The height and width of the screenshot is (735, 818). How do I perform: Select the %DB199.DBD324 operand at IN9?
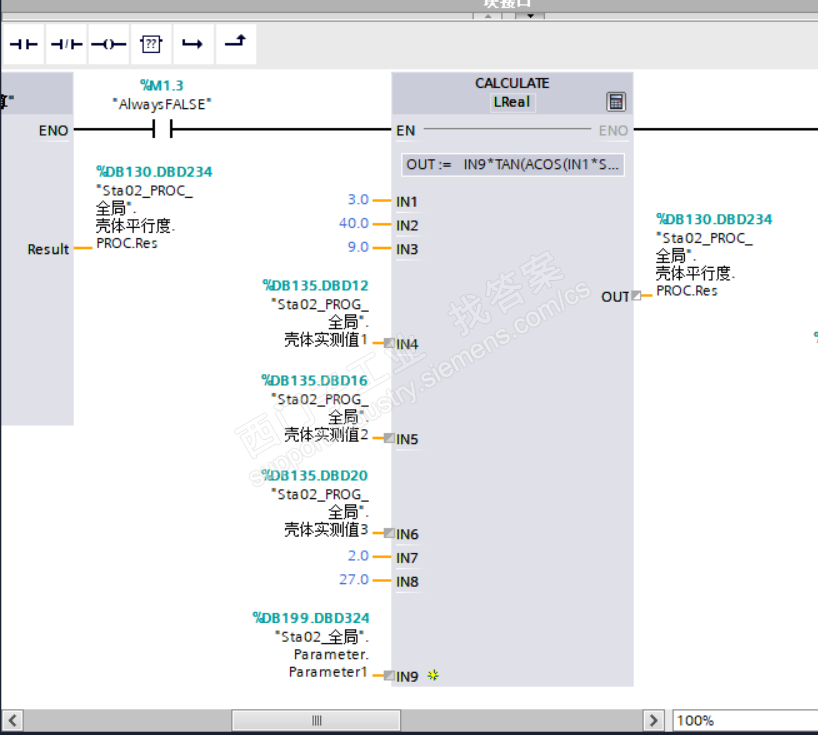[x=311, y=618]
